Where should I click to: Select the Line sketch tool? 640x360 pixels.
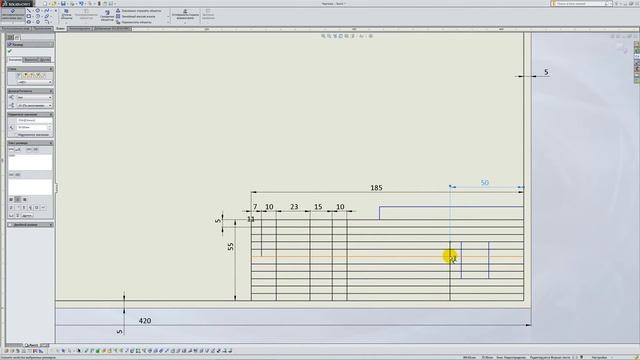pyautogui.click(x=29, y=11)
